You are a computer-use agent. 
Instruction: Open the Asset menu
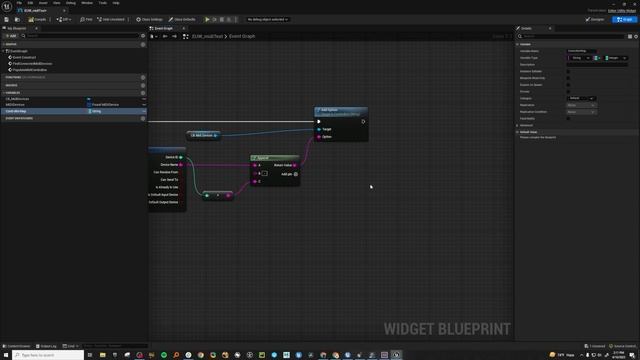[x=43, y=3]
